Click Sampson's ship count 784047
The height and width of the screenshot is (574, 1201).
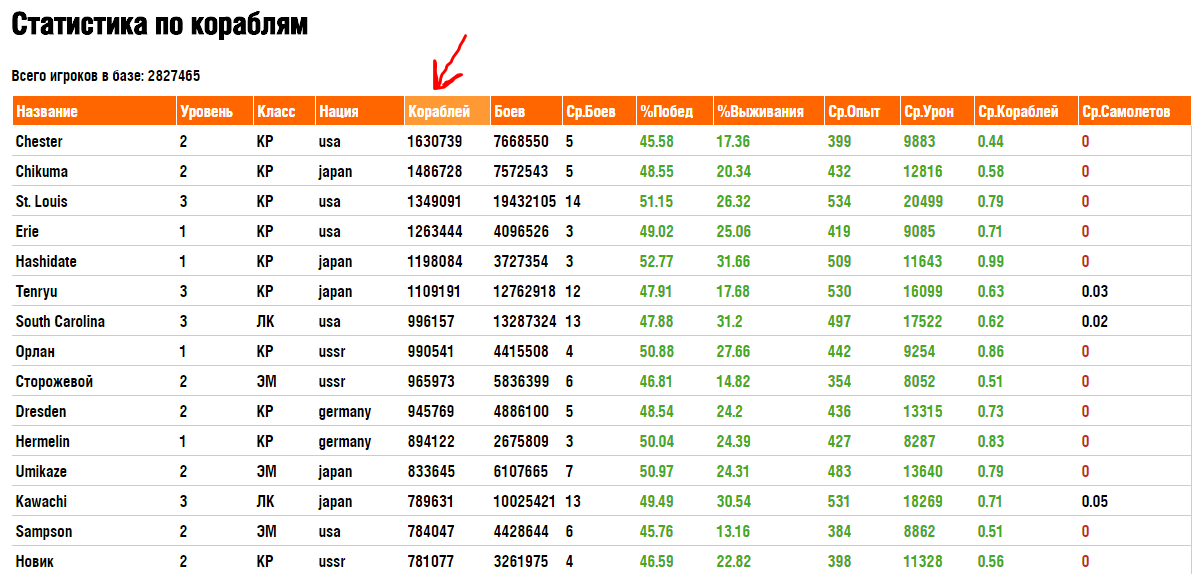(x=431, y=532)
